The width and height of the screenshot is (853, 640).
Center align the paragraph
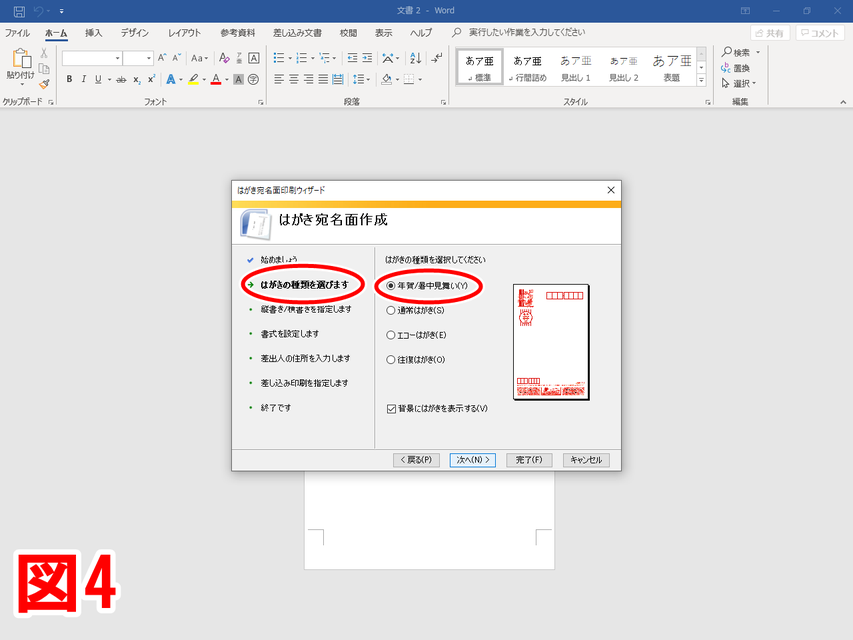(294, 79)
